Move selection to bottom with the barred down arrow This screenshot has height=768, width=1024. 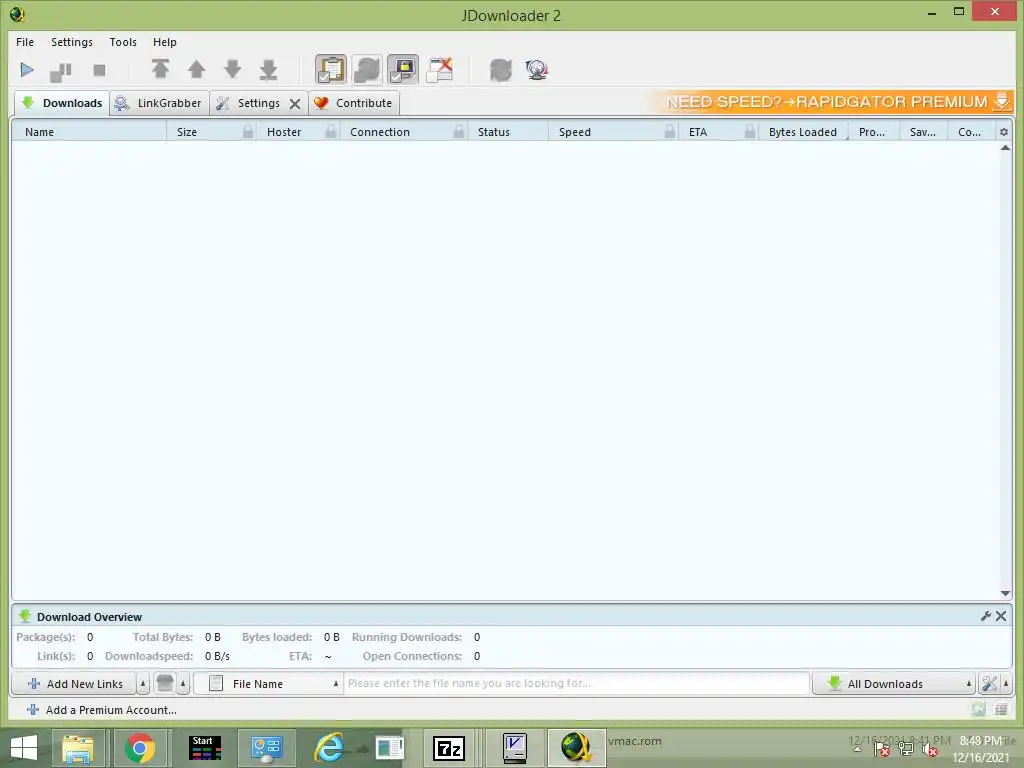[x=268, y=70]
